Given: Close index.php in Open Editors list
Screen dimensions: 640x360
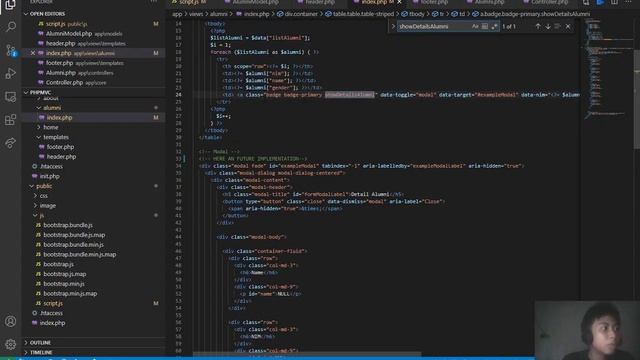Looking at the screenshot, I should click(x=33, y=53).
